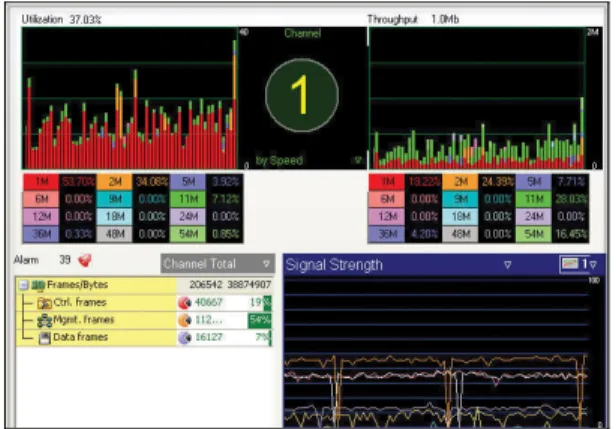This screenshot has width=616, height=429.
Task: Click the utilization 5M purple swatch
Action: click(188, 182)
